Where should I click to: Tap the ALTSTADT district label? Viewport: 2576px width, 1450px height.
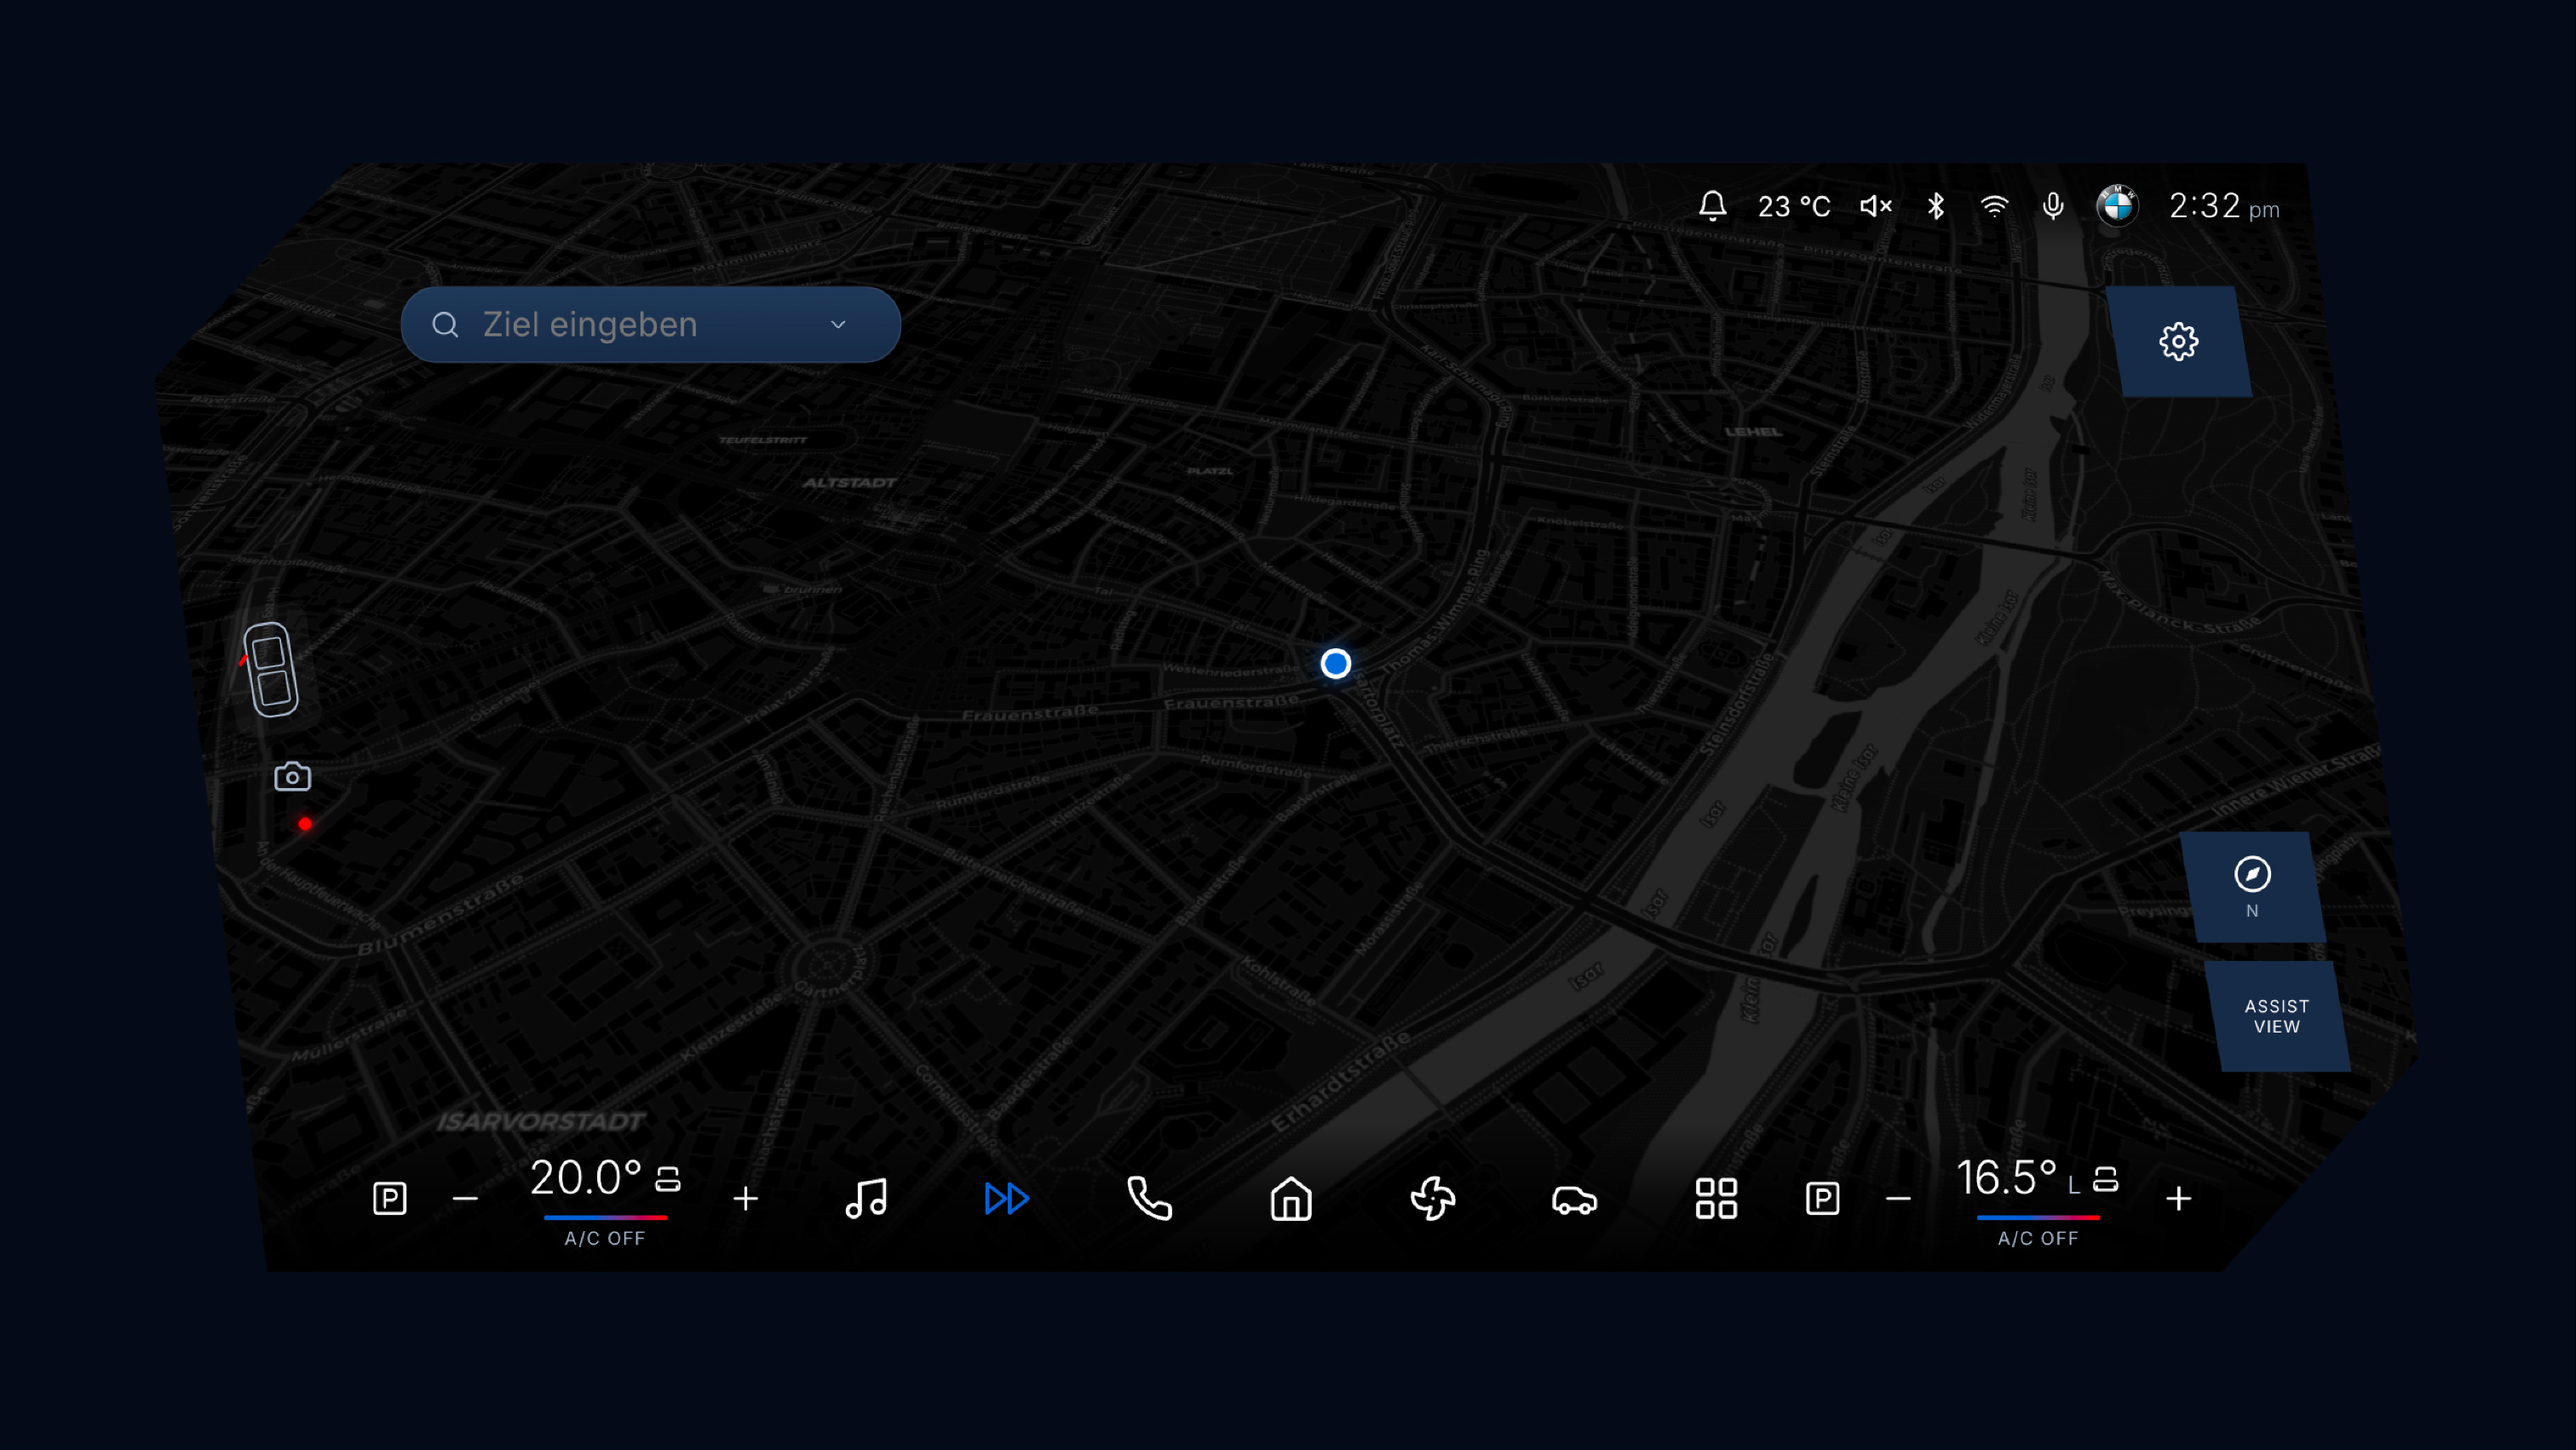point(849,482)
